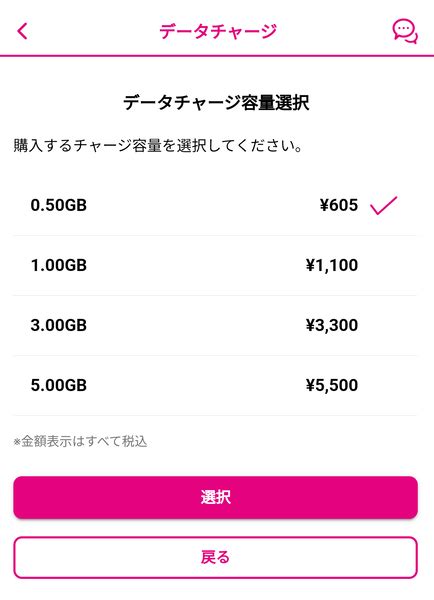Open the chat support icon
The image size is (434, 600).
(x=405, y=32)
